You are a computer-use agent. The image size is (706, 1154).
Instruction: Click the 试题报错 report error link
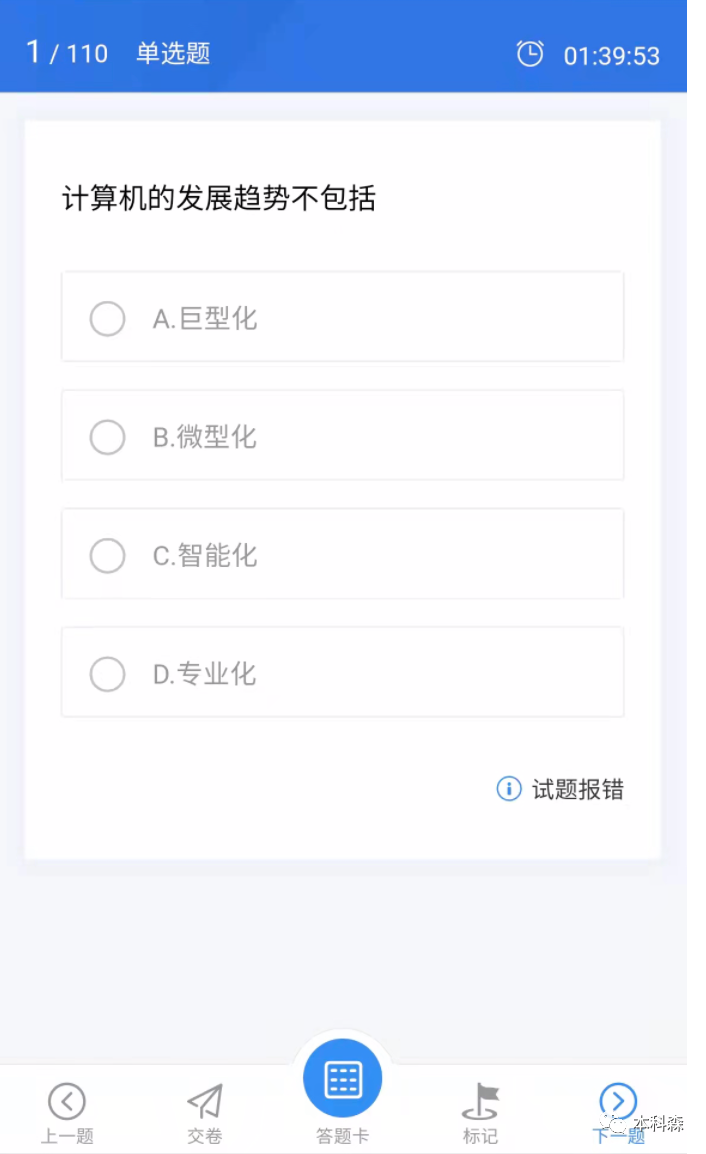click(577, 789)
